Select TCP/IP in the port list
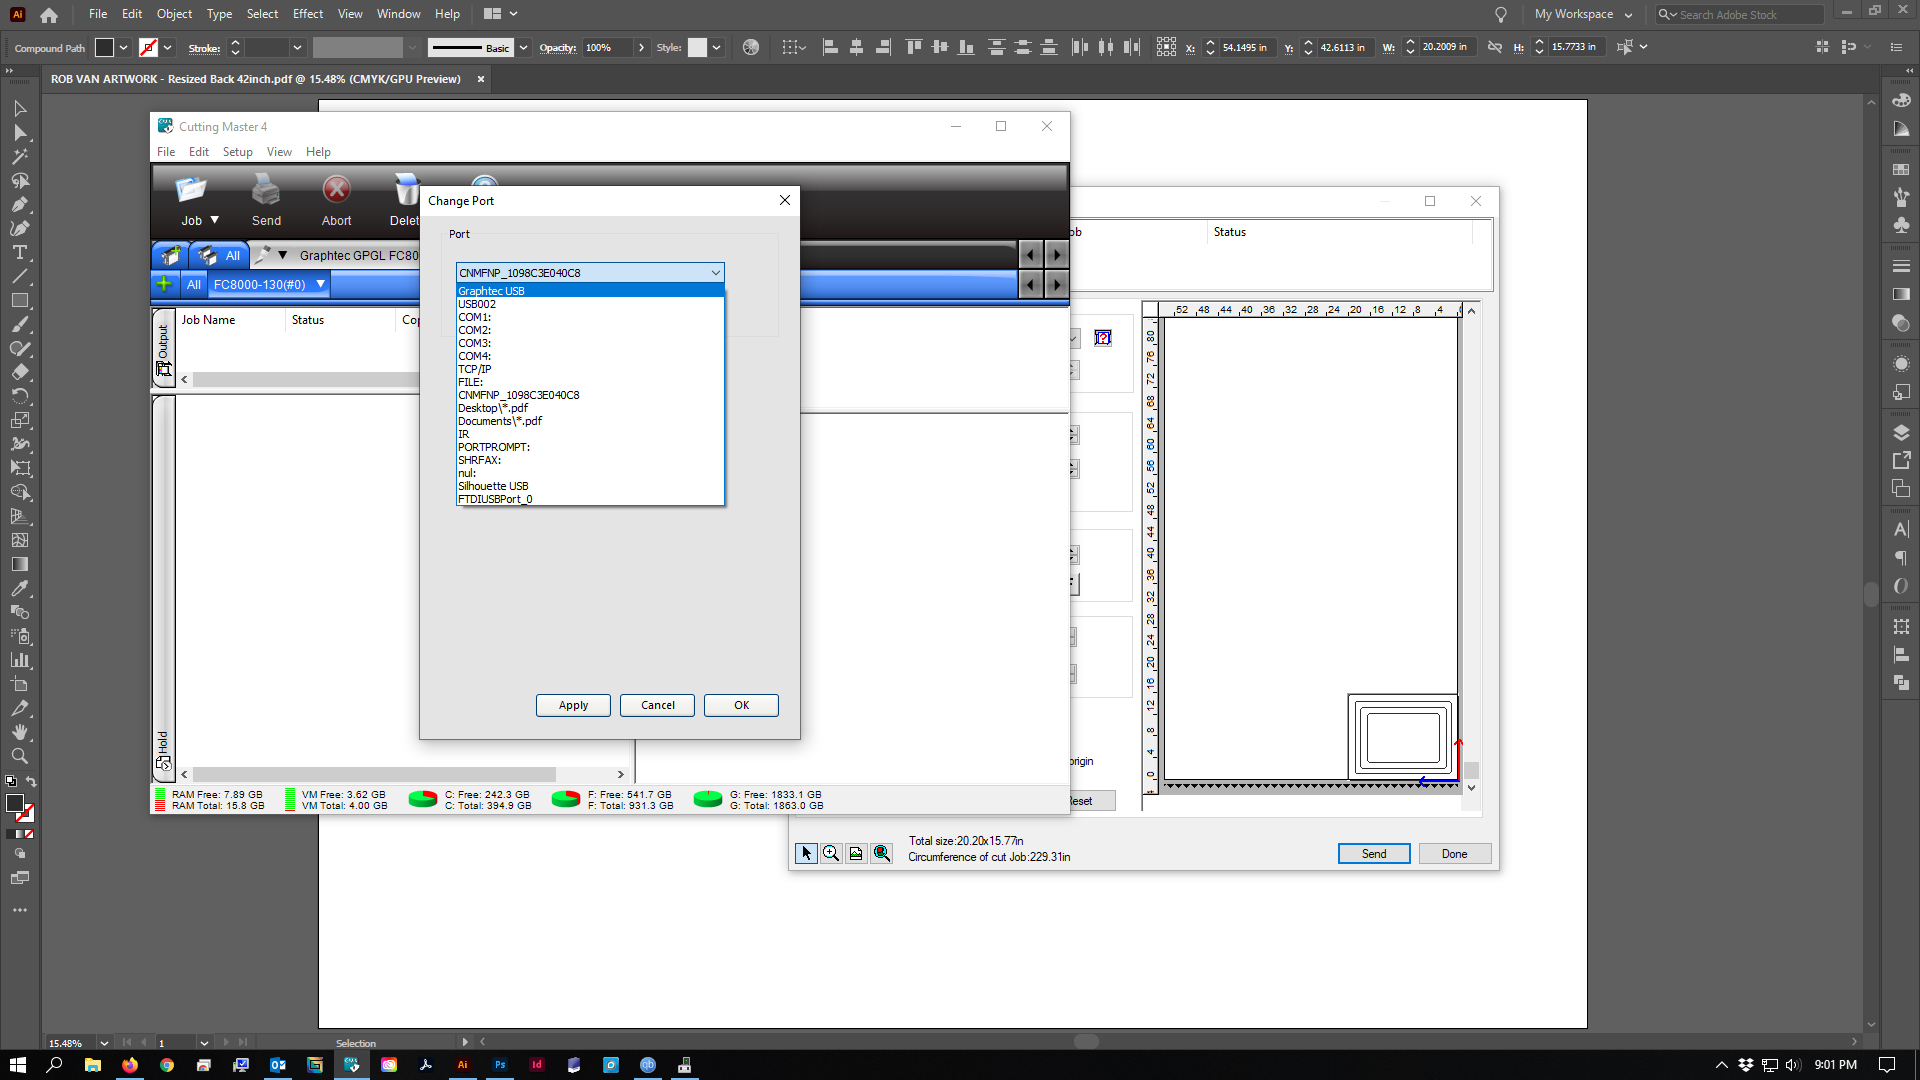The image size is (1920, 1080). pos(590,369)
